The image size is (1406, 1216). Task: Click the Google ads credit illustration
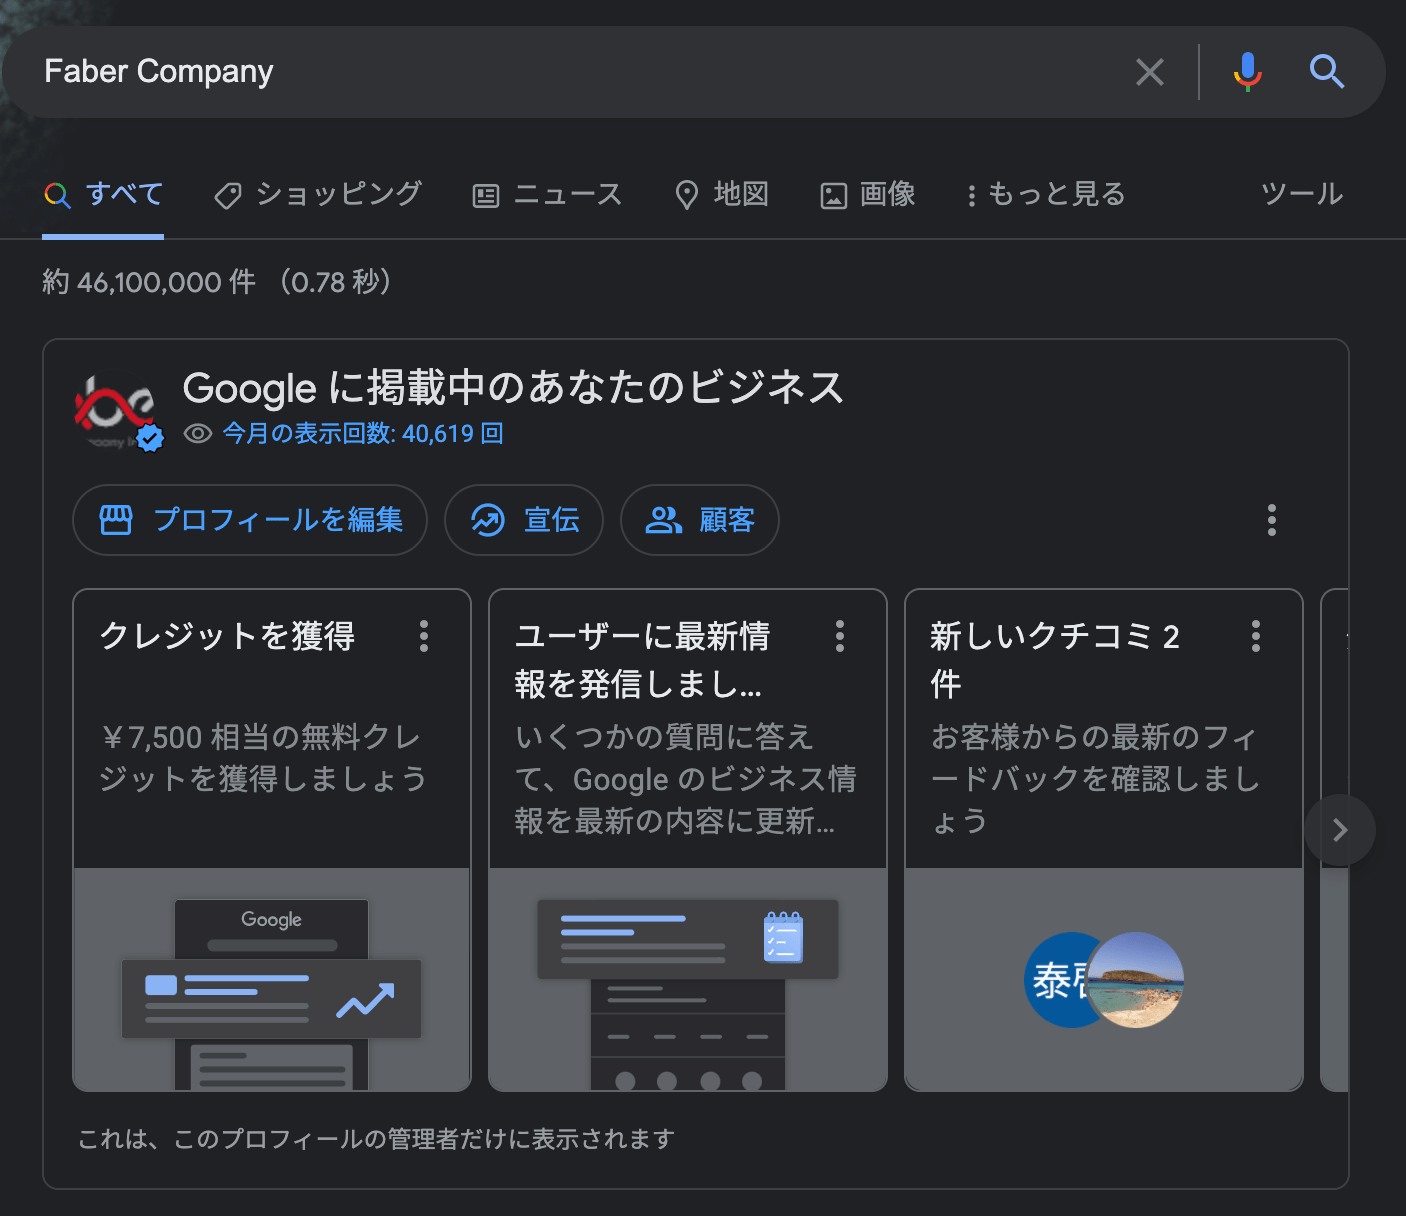pyautogui.click(x=272, y=980)
